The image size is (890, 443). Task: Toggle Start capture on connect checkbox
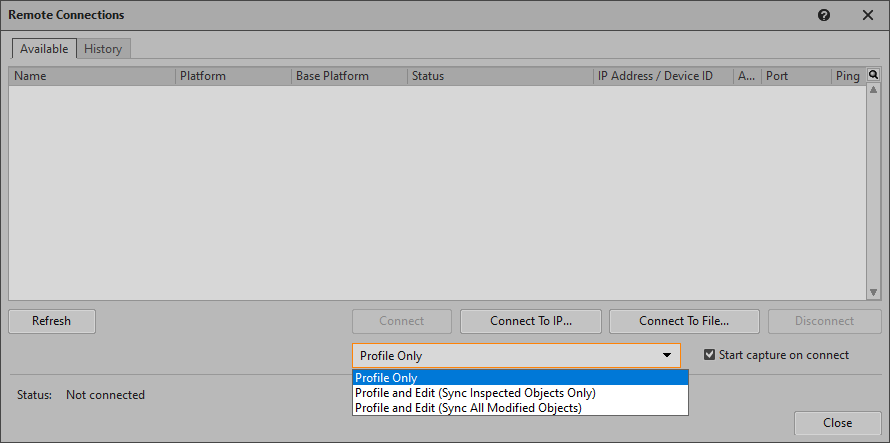click(x=710, y=355)
